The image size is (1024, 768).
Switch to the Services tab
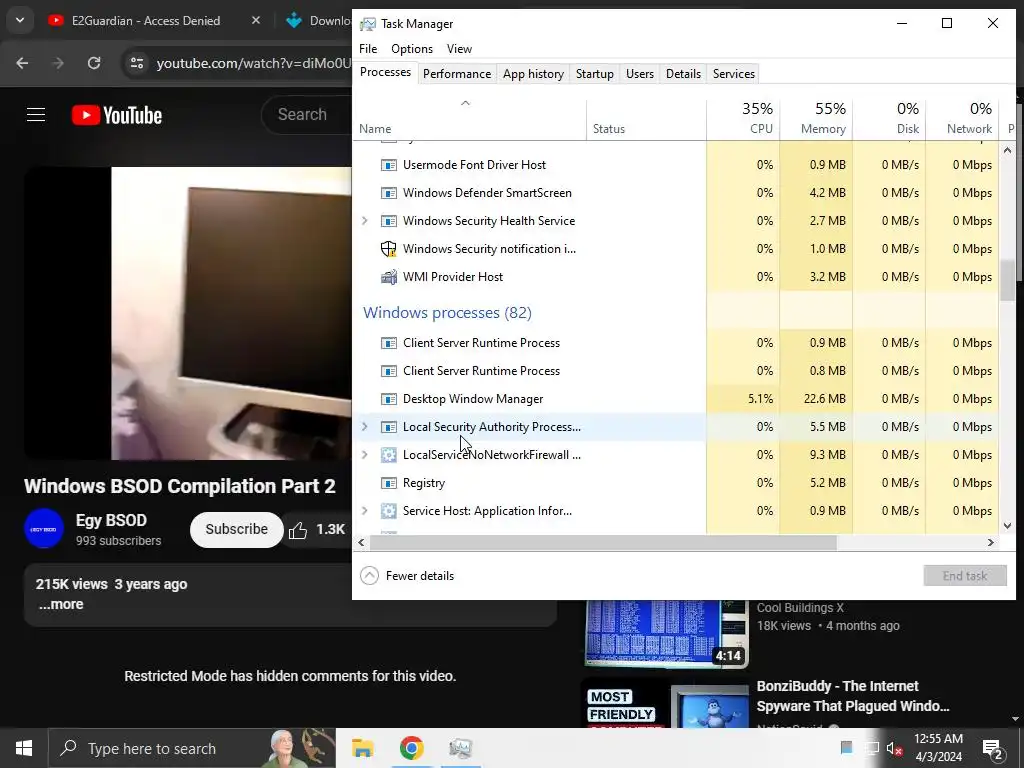733,74
